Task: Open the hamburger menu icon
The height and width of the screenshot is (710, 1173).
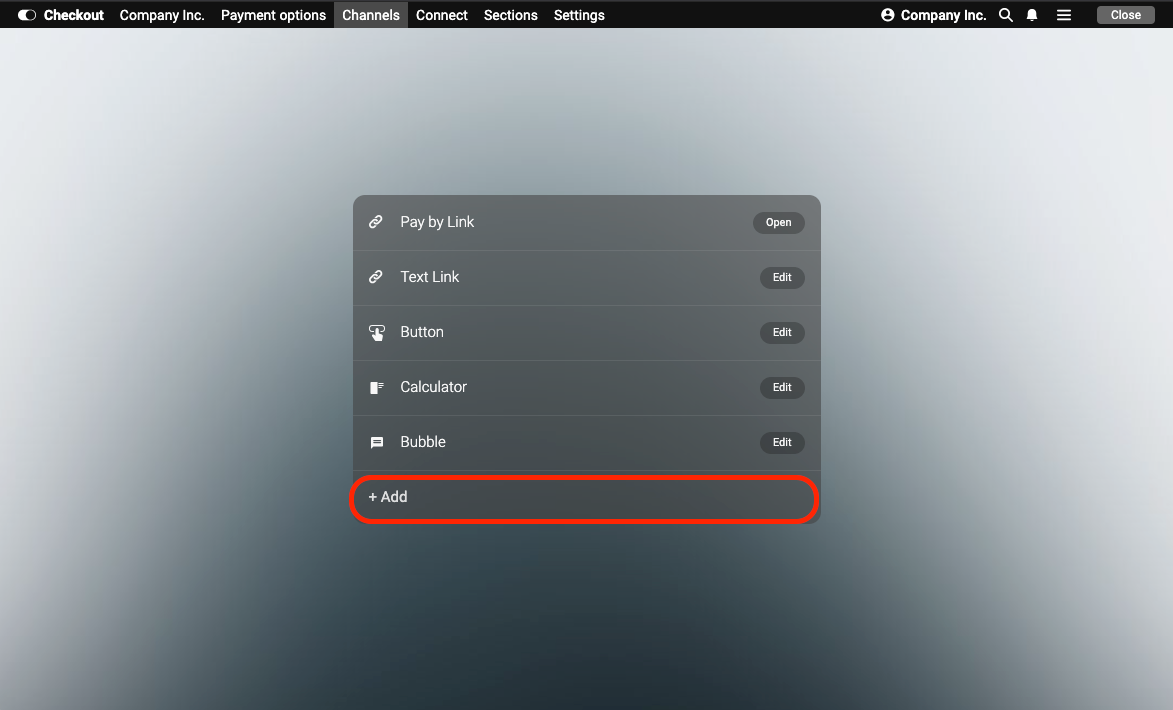Action: 1064,15
